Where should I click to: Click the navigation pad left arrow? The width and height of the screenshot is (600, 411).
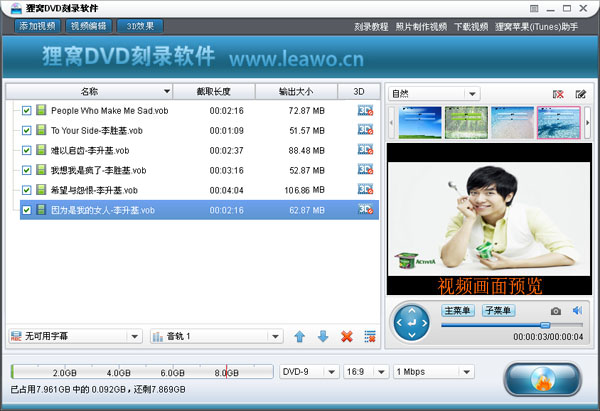click(x=399, y=323)
